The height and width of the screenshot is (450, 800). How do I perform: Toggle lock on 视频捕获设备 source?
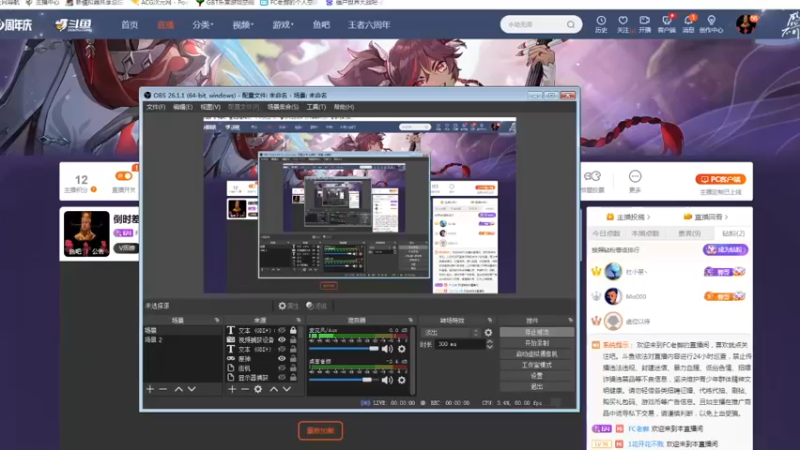[x=293, y=340]
